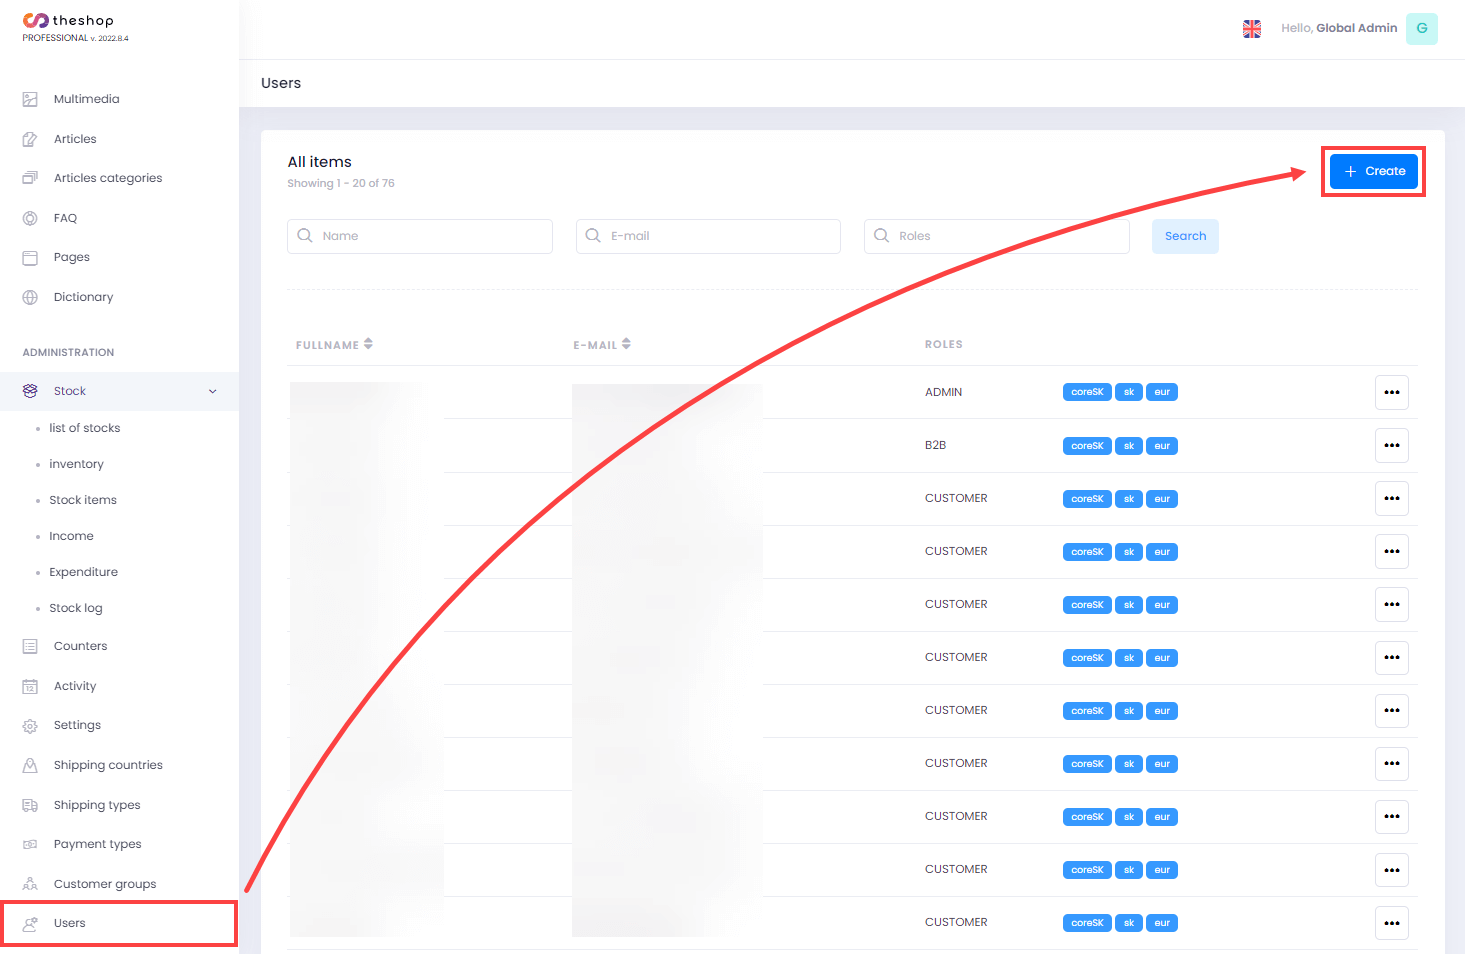Click the Activity calendar icon
1465x954 pixels.
tap(30, 686)
